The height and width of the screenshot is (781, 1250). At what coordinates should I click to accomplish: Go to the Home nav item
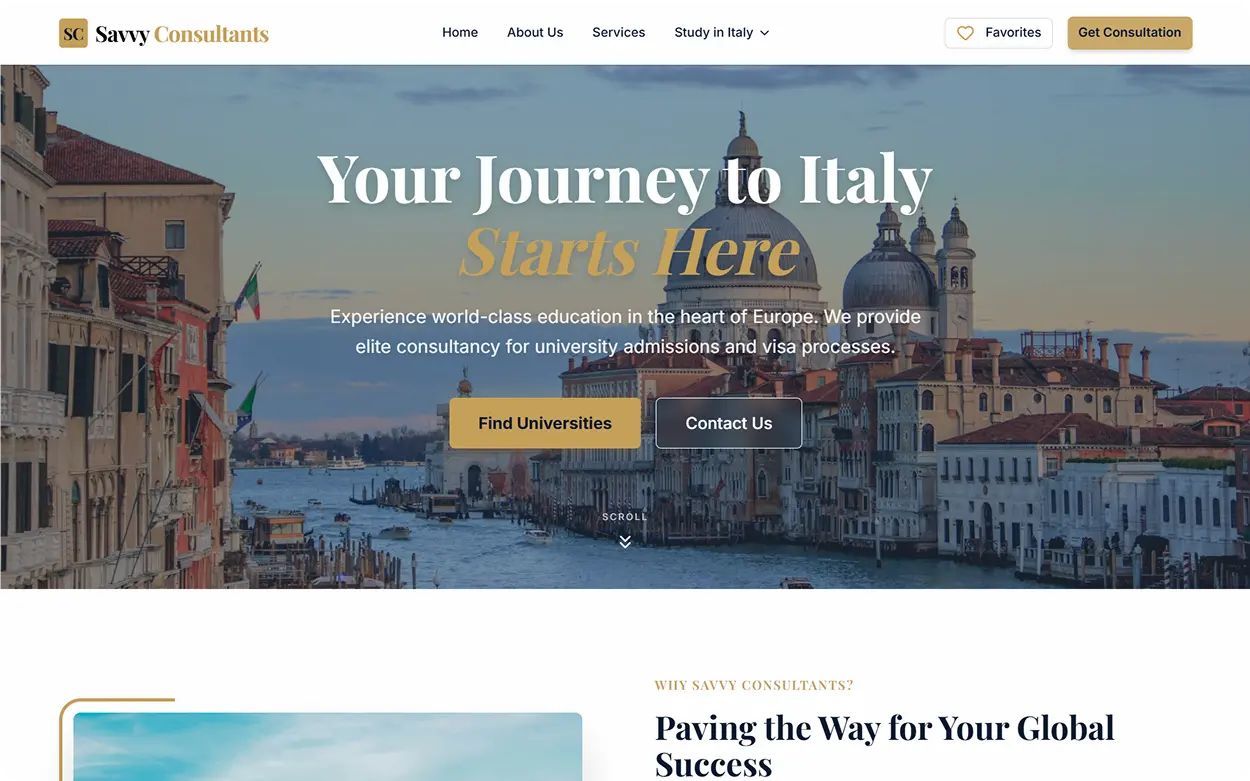460,33
